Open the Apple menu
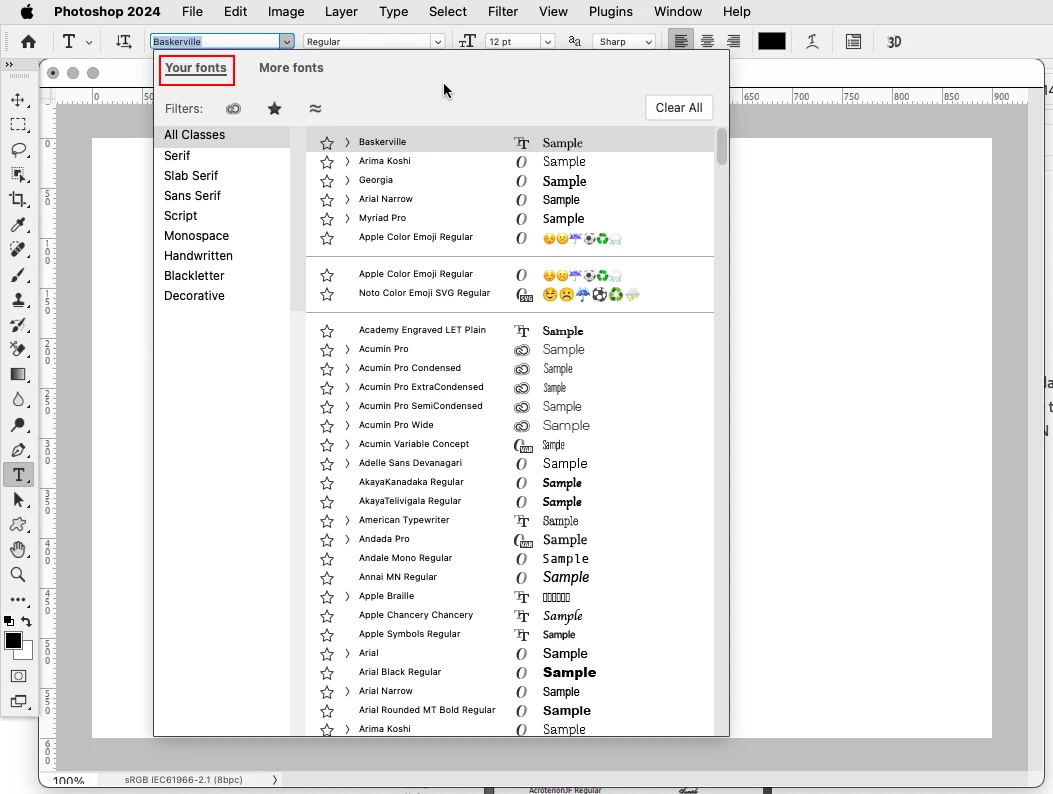The height and width of the screenshot is (794, 1053). pos(27,11)
